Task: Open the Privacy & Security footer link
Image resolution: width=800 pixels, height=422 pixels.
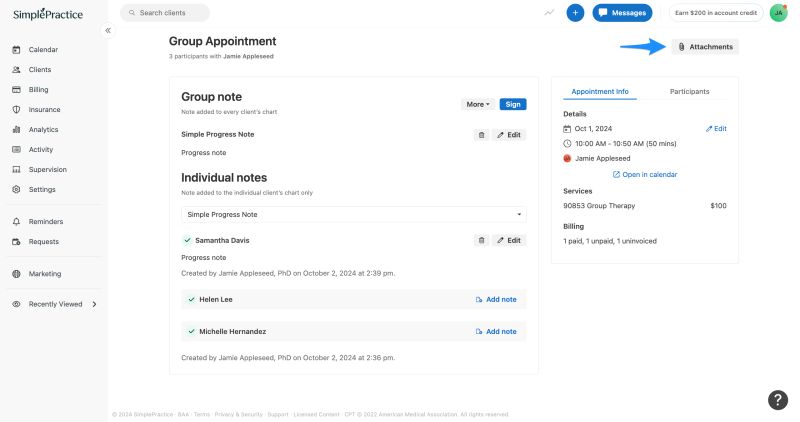Action: (238, 414)
